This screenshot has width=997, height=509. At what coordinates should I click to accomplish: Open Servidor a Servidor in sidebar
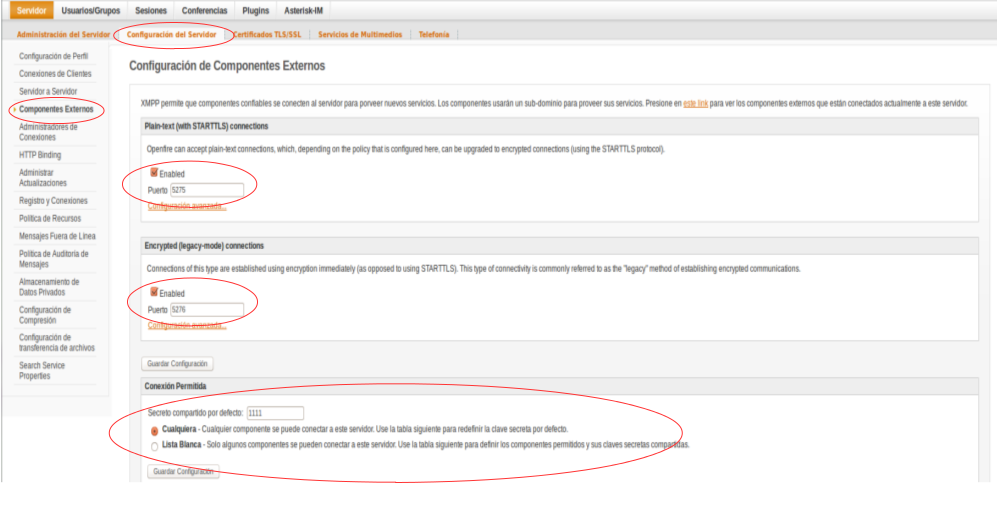pos(48,92)
